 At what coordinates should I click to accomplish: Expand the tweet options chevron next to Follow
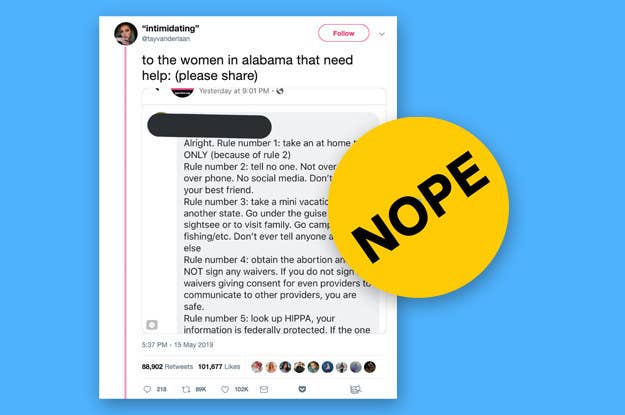(381, 34)
